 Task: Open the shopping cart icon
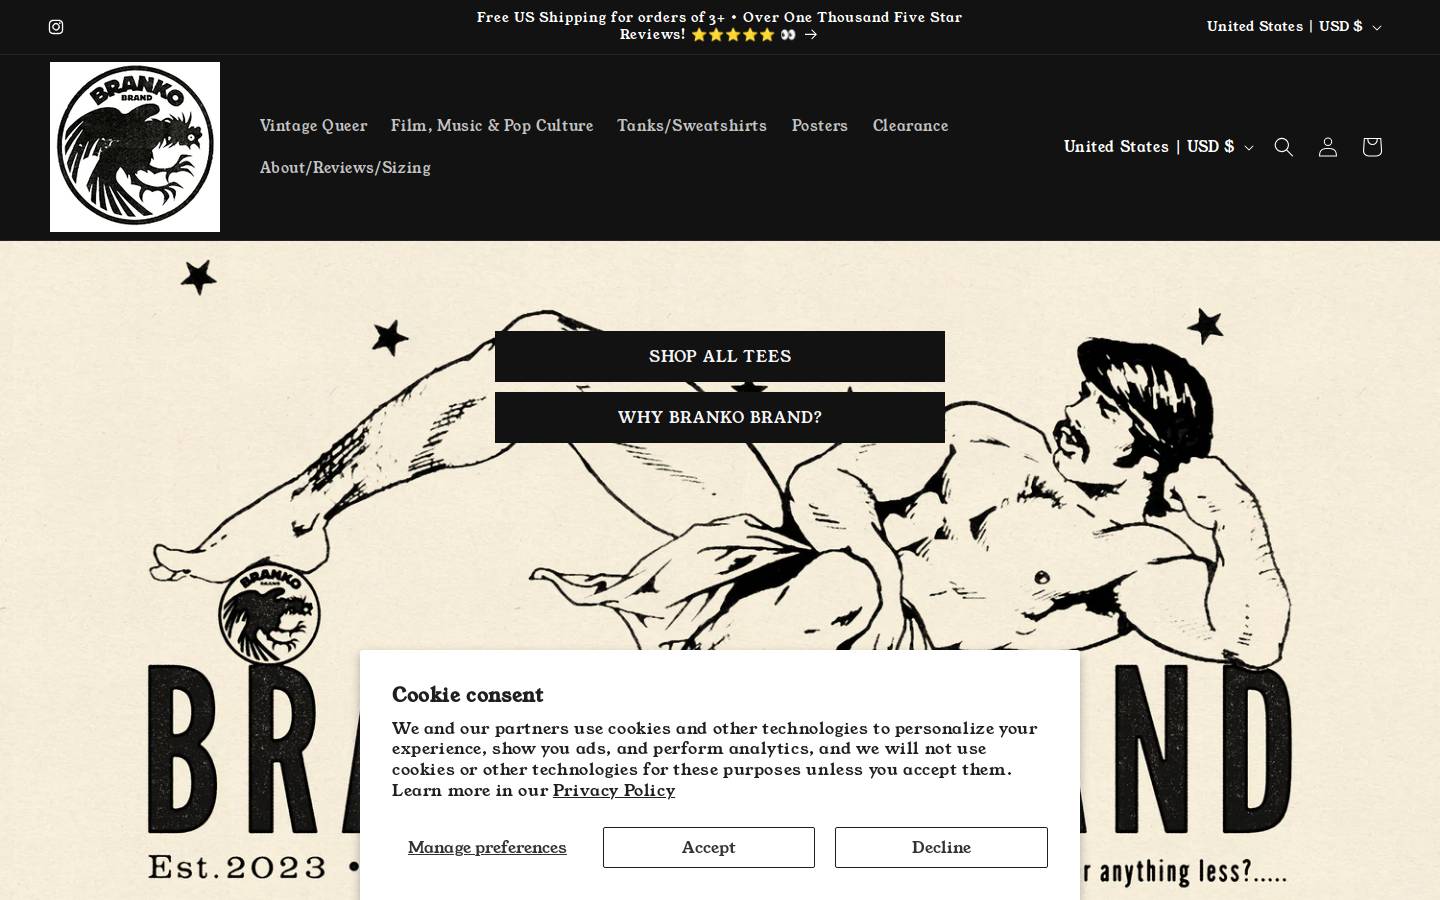point(1372,147)
